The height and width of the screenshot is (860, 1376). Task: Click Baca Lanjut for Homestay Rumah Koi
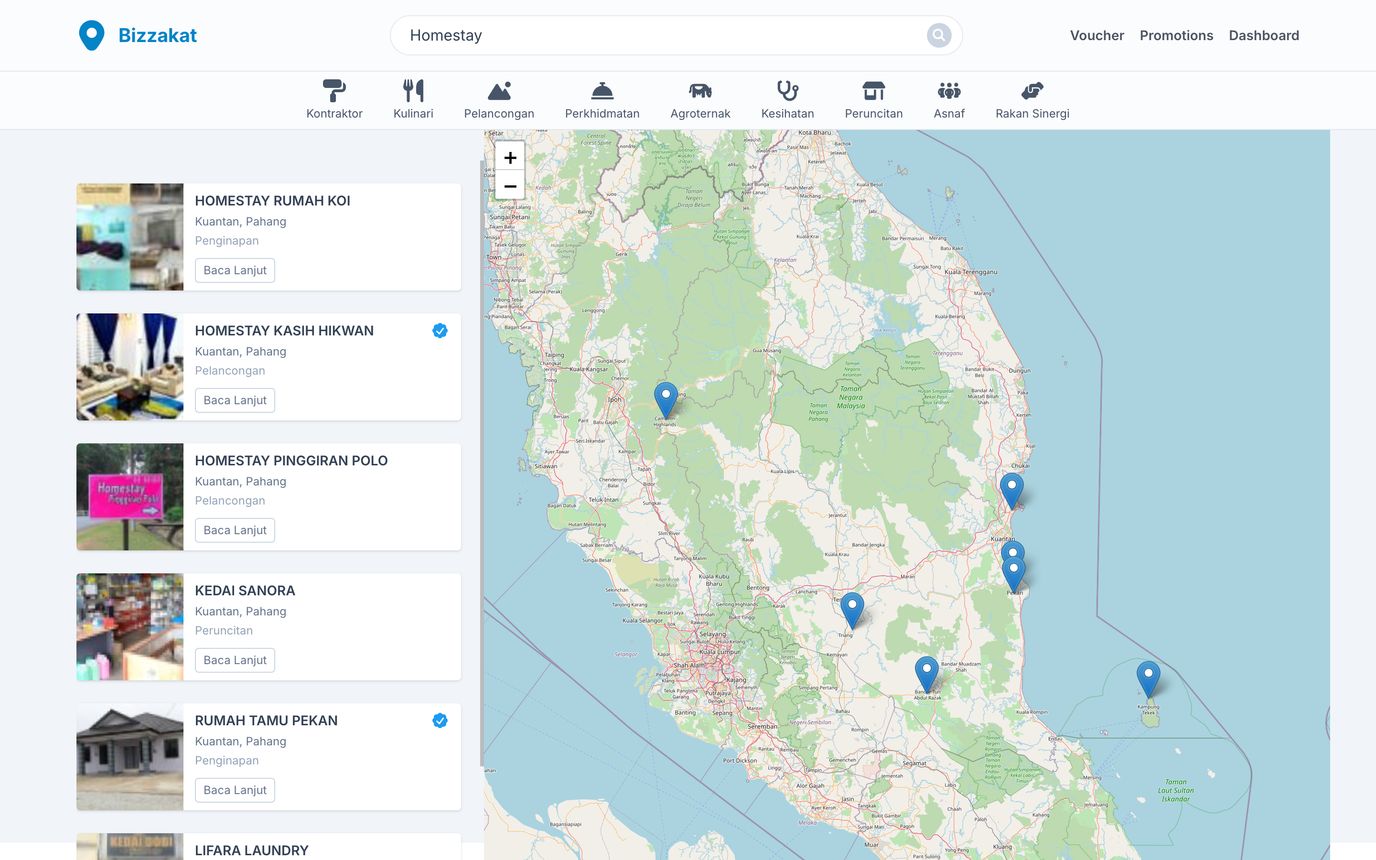pyautogui.click(x=235, y=270)
